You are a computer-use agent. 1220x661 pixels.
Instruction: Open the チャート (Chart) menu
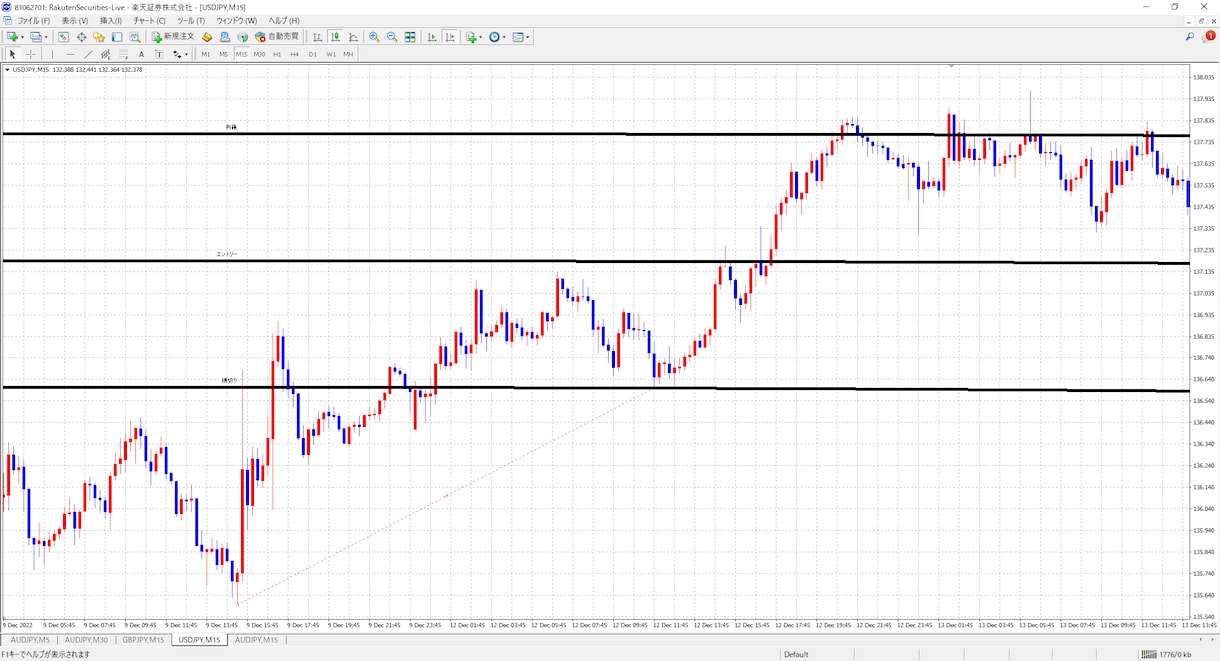[150, 20]
